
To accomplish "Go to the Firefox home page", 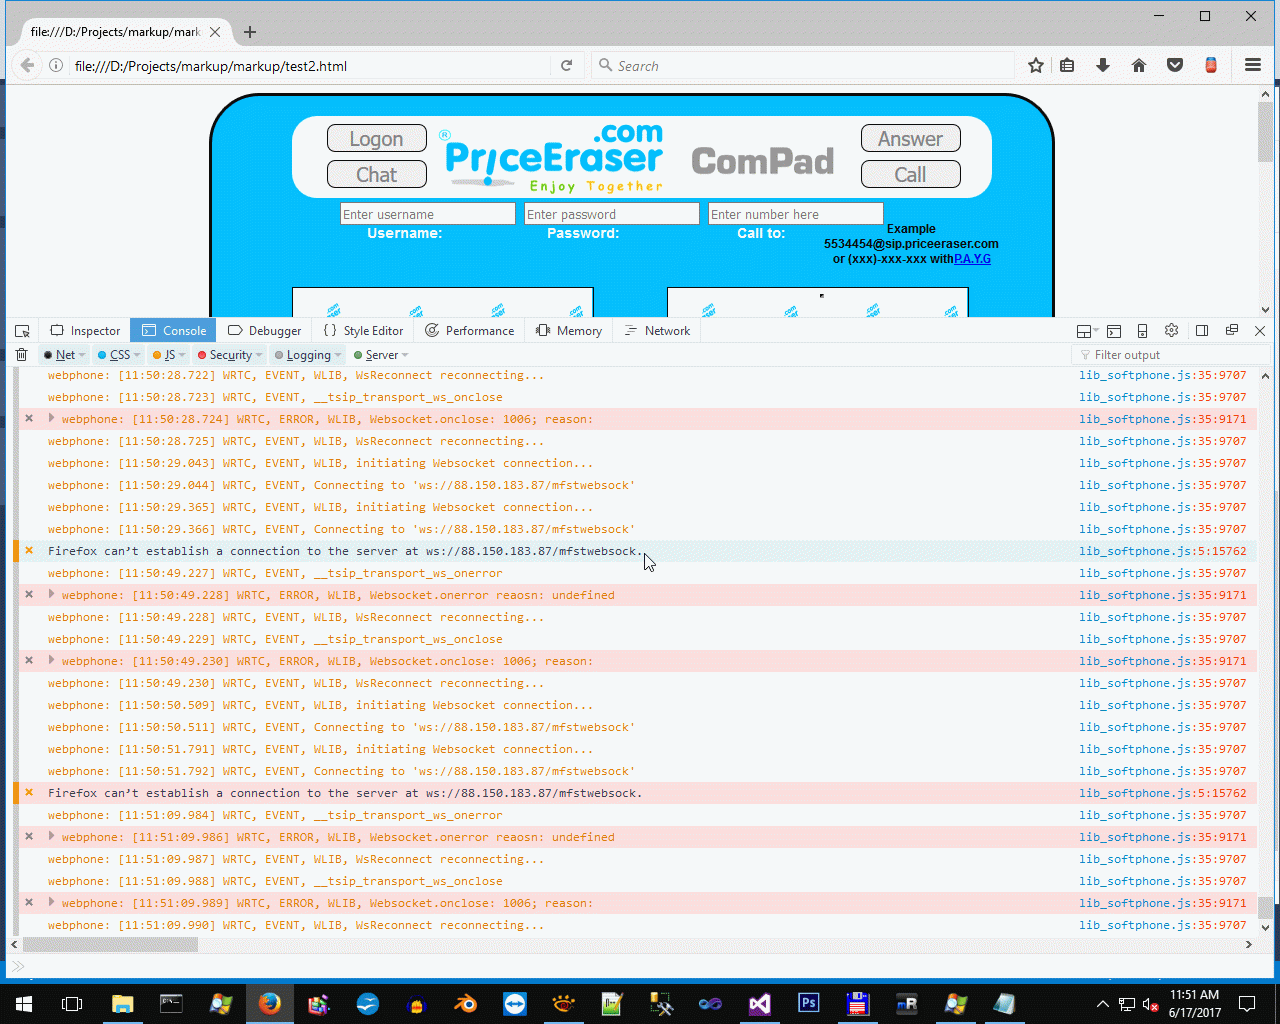I will pos(1139,66).
